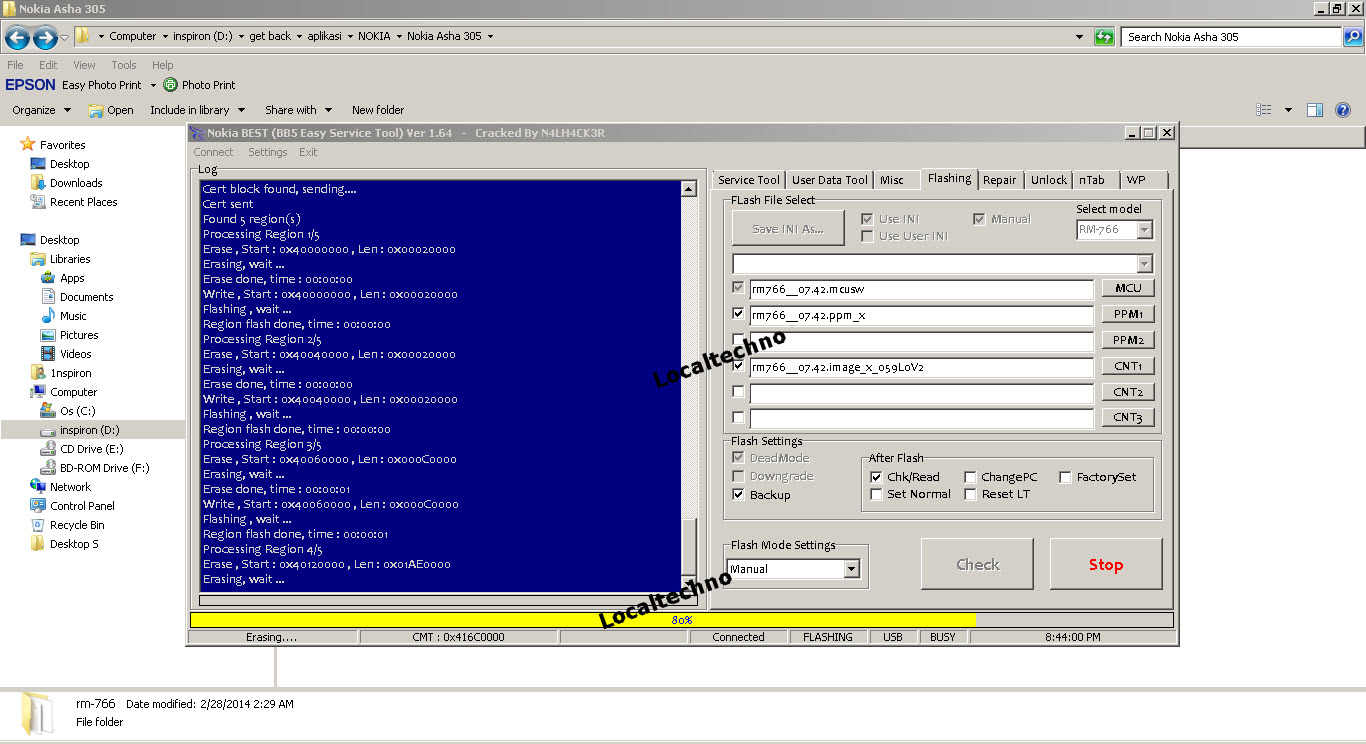This screenshot has width=1366, height=744.
Task: Open the Select model RM-766 dropdown
Action: coord(1145,230)
